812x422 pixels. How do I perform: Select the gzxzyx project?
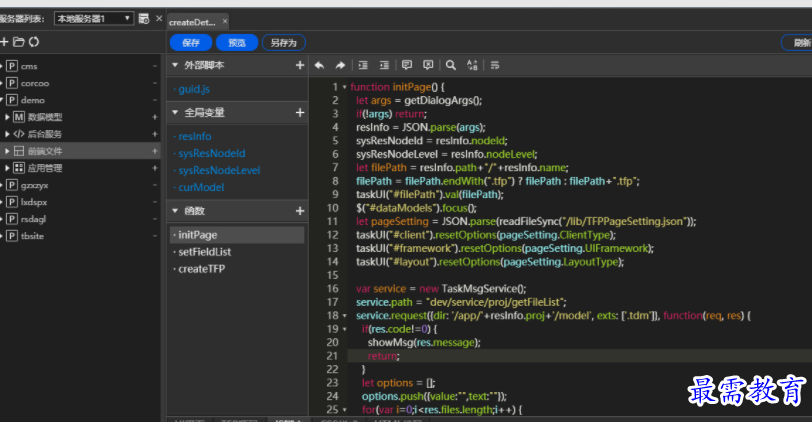(x=34, y=185)
